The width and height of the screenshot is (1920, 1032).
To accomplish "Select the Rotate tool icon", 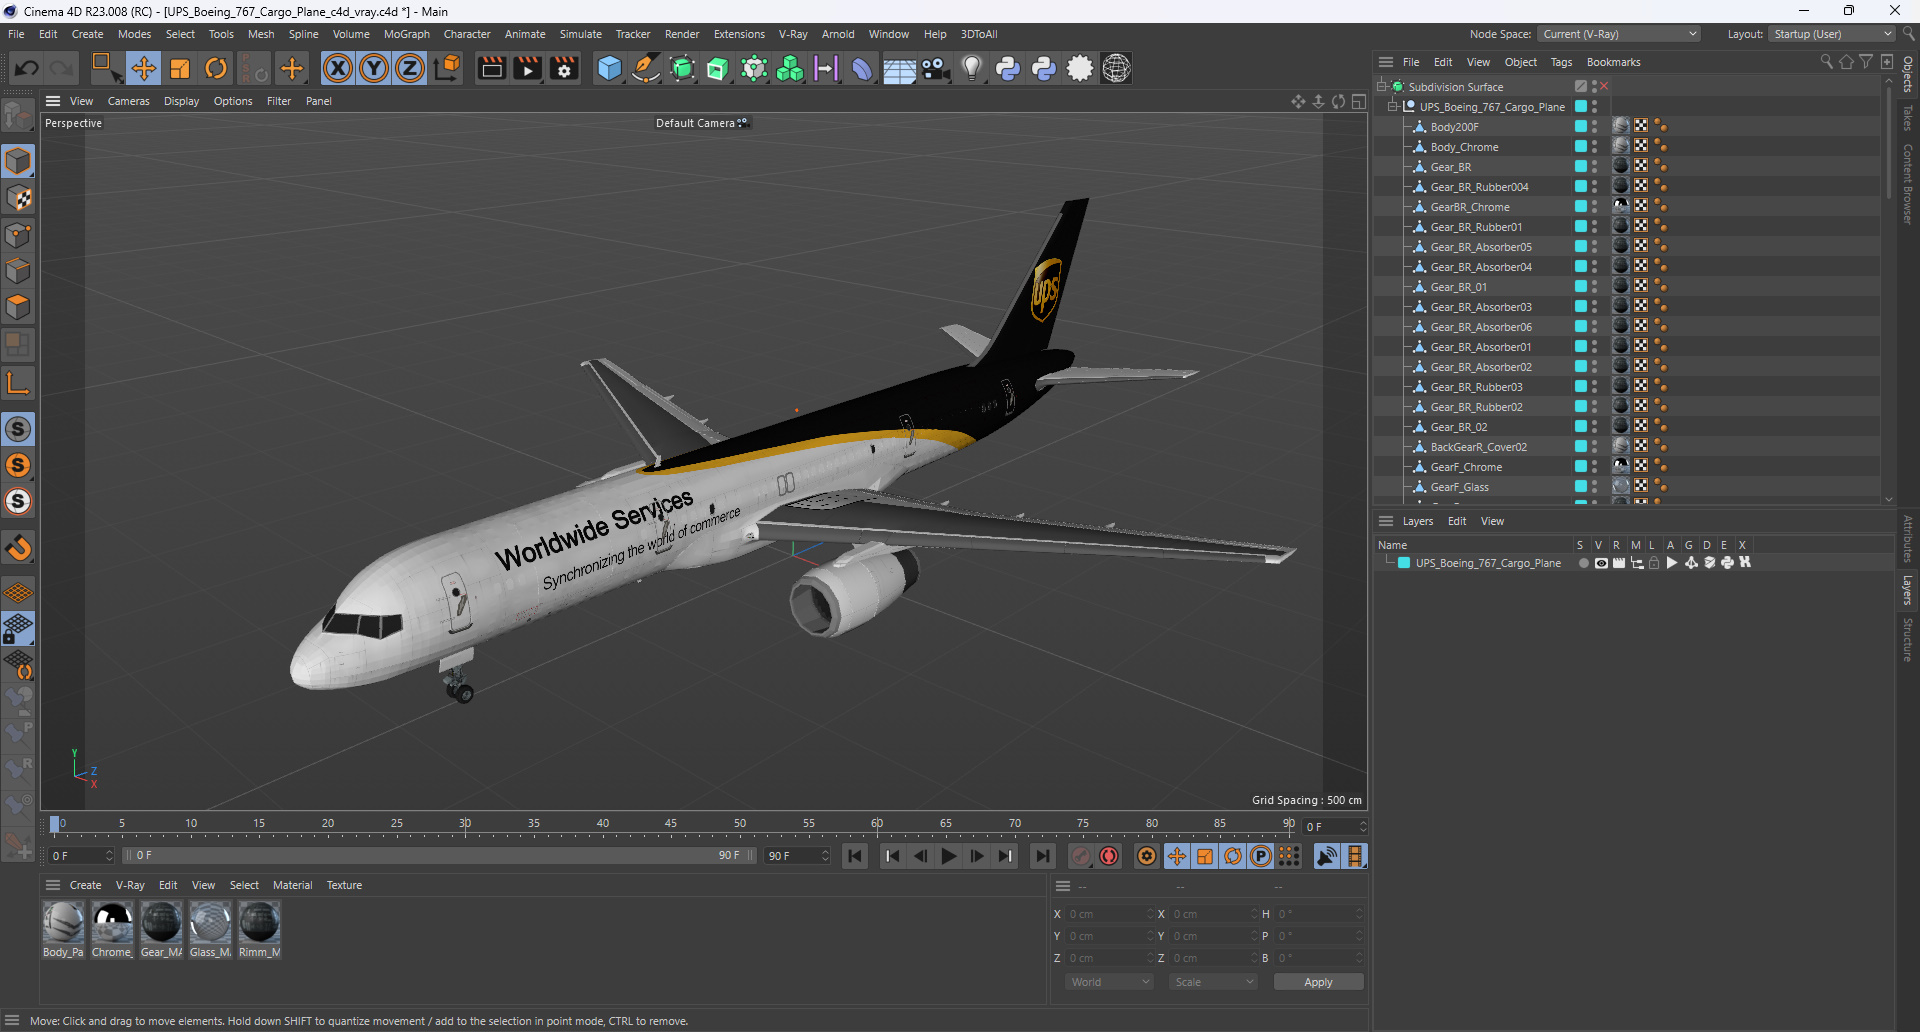I will [x=216, y=68].
